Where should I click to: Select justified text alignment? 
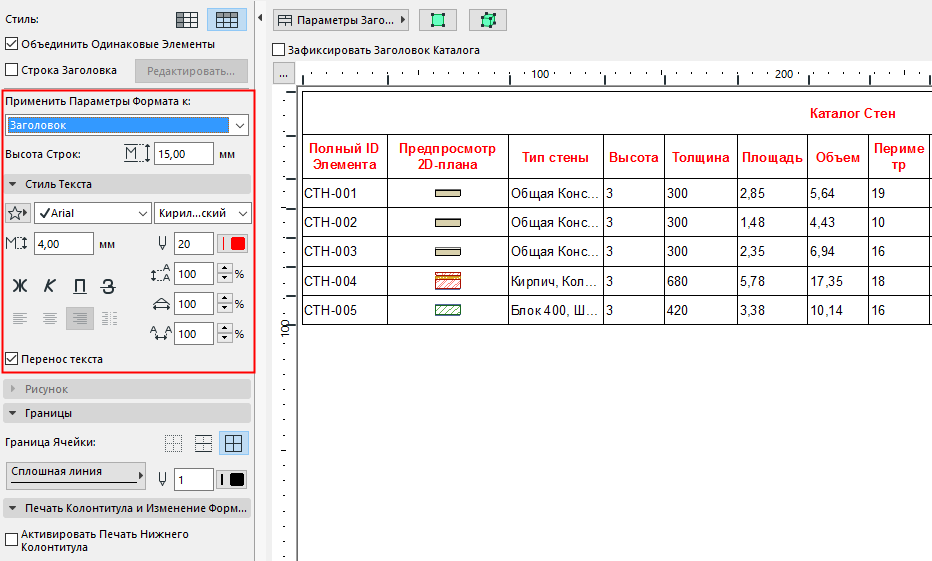108,319
